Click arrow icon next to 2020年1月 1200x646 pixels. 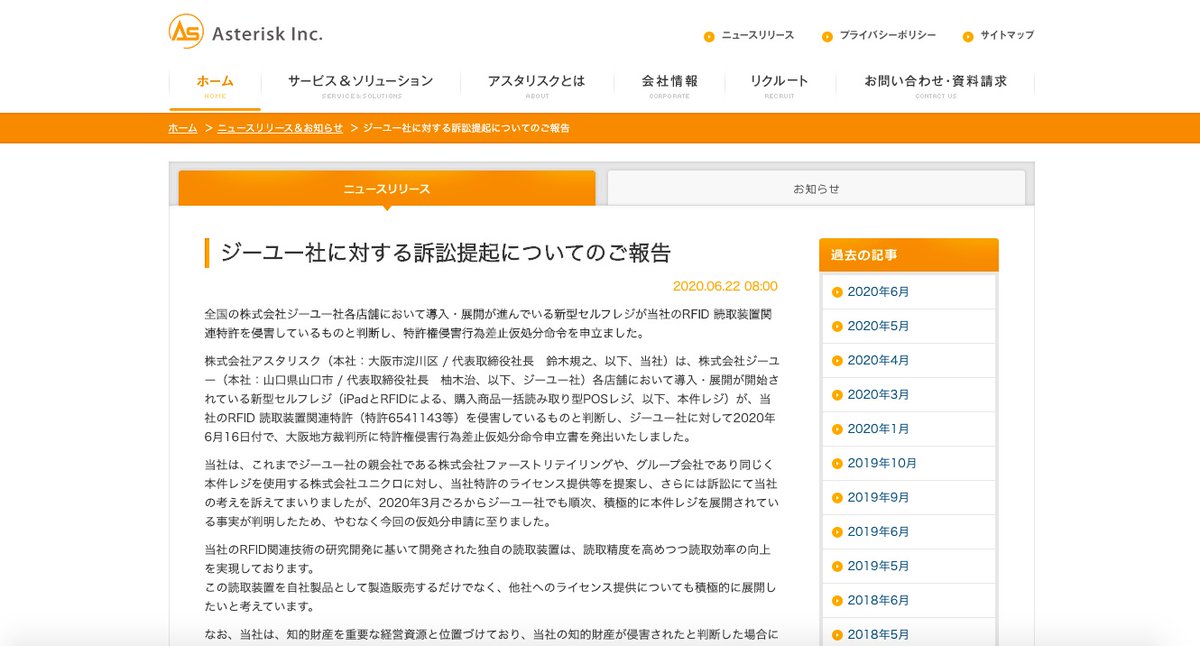pos(837,429)
